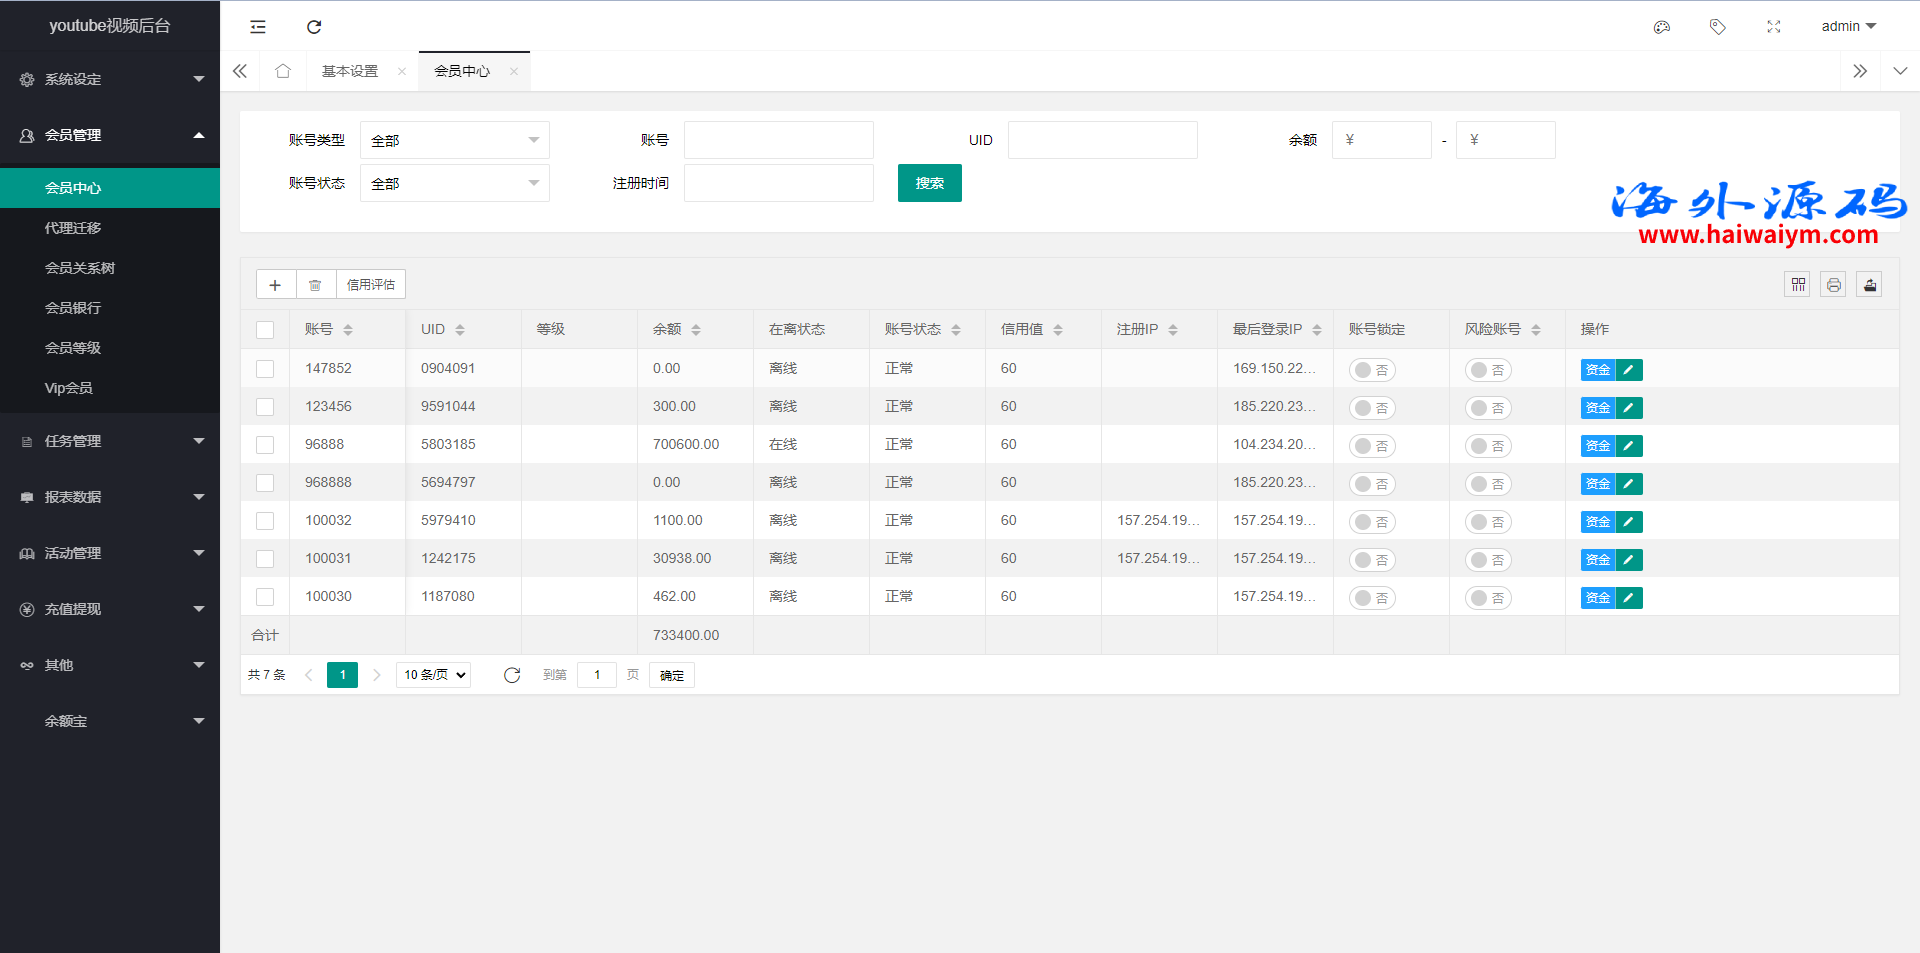Expand the admin user menu
This screenshot has height=953, width=1920.
click(1848, 27)
